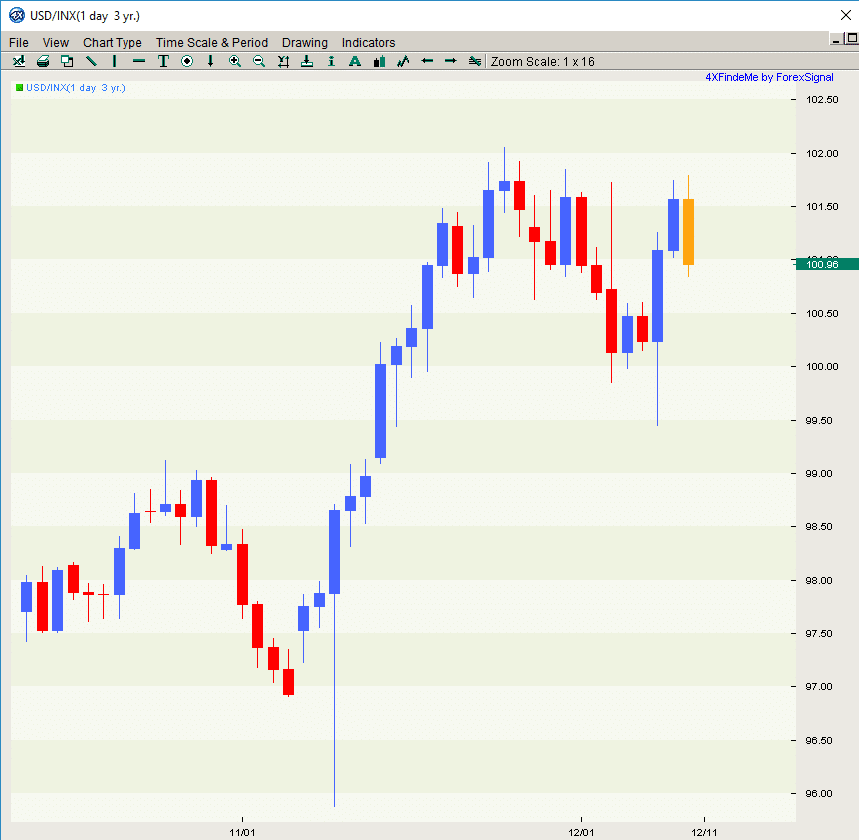Open the 4XFindeMe by ForexSignal link
This screenshot has width=859, height=840.
point(769,77)
